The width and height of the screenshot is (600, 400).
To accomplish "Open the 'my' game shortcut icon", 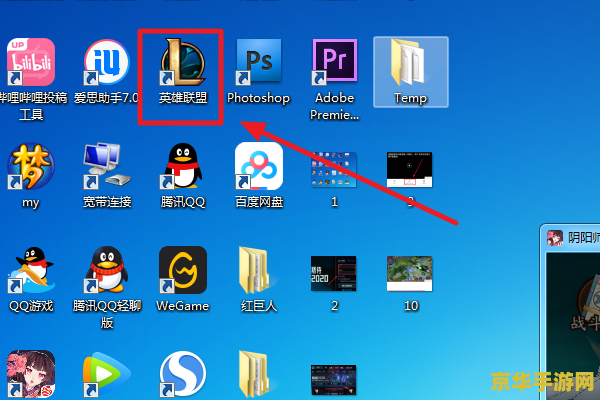I will tap(31, 166).
